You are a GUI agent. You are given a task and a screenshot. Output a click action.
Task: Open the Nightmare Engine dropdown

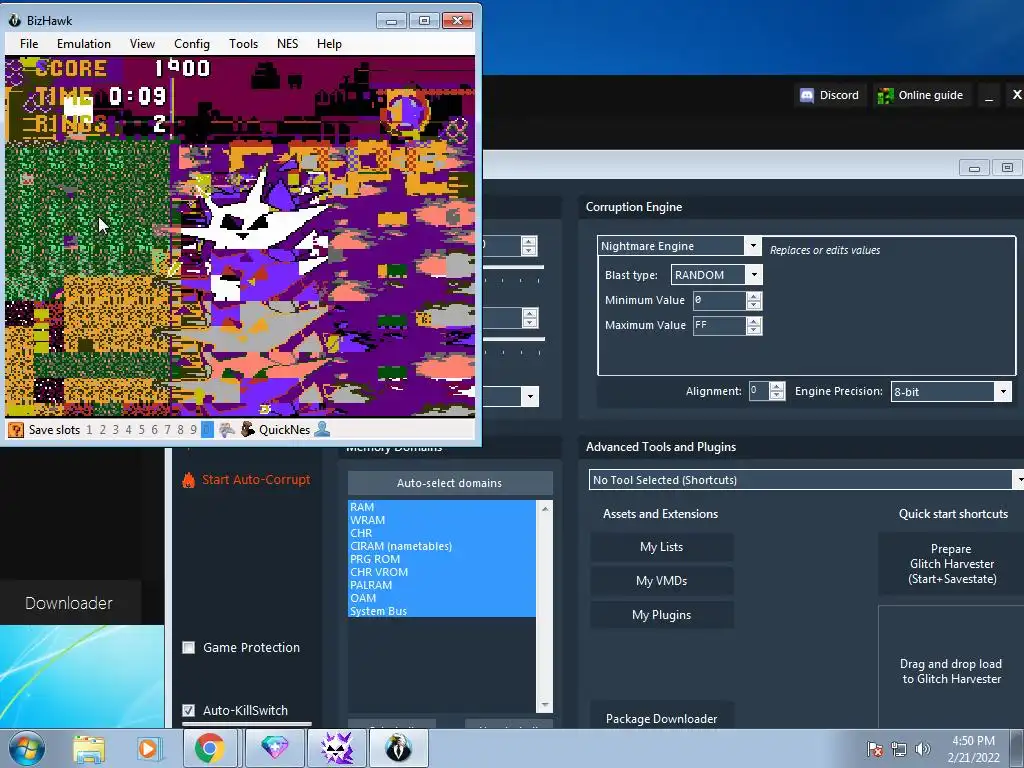[x=753, y=246]
